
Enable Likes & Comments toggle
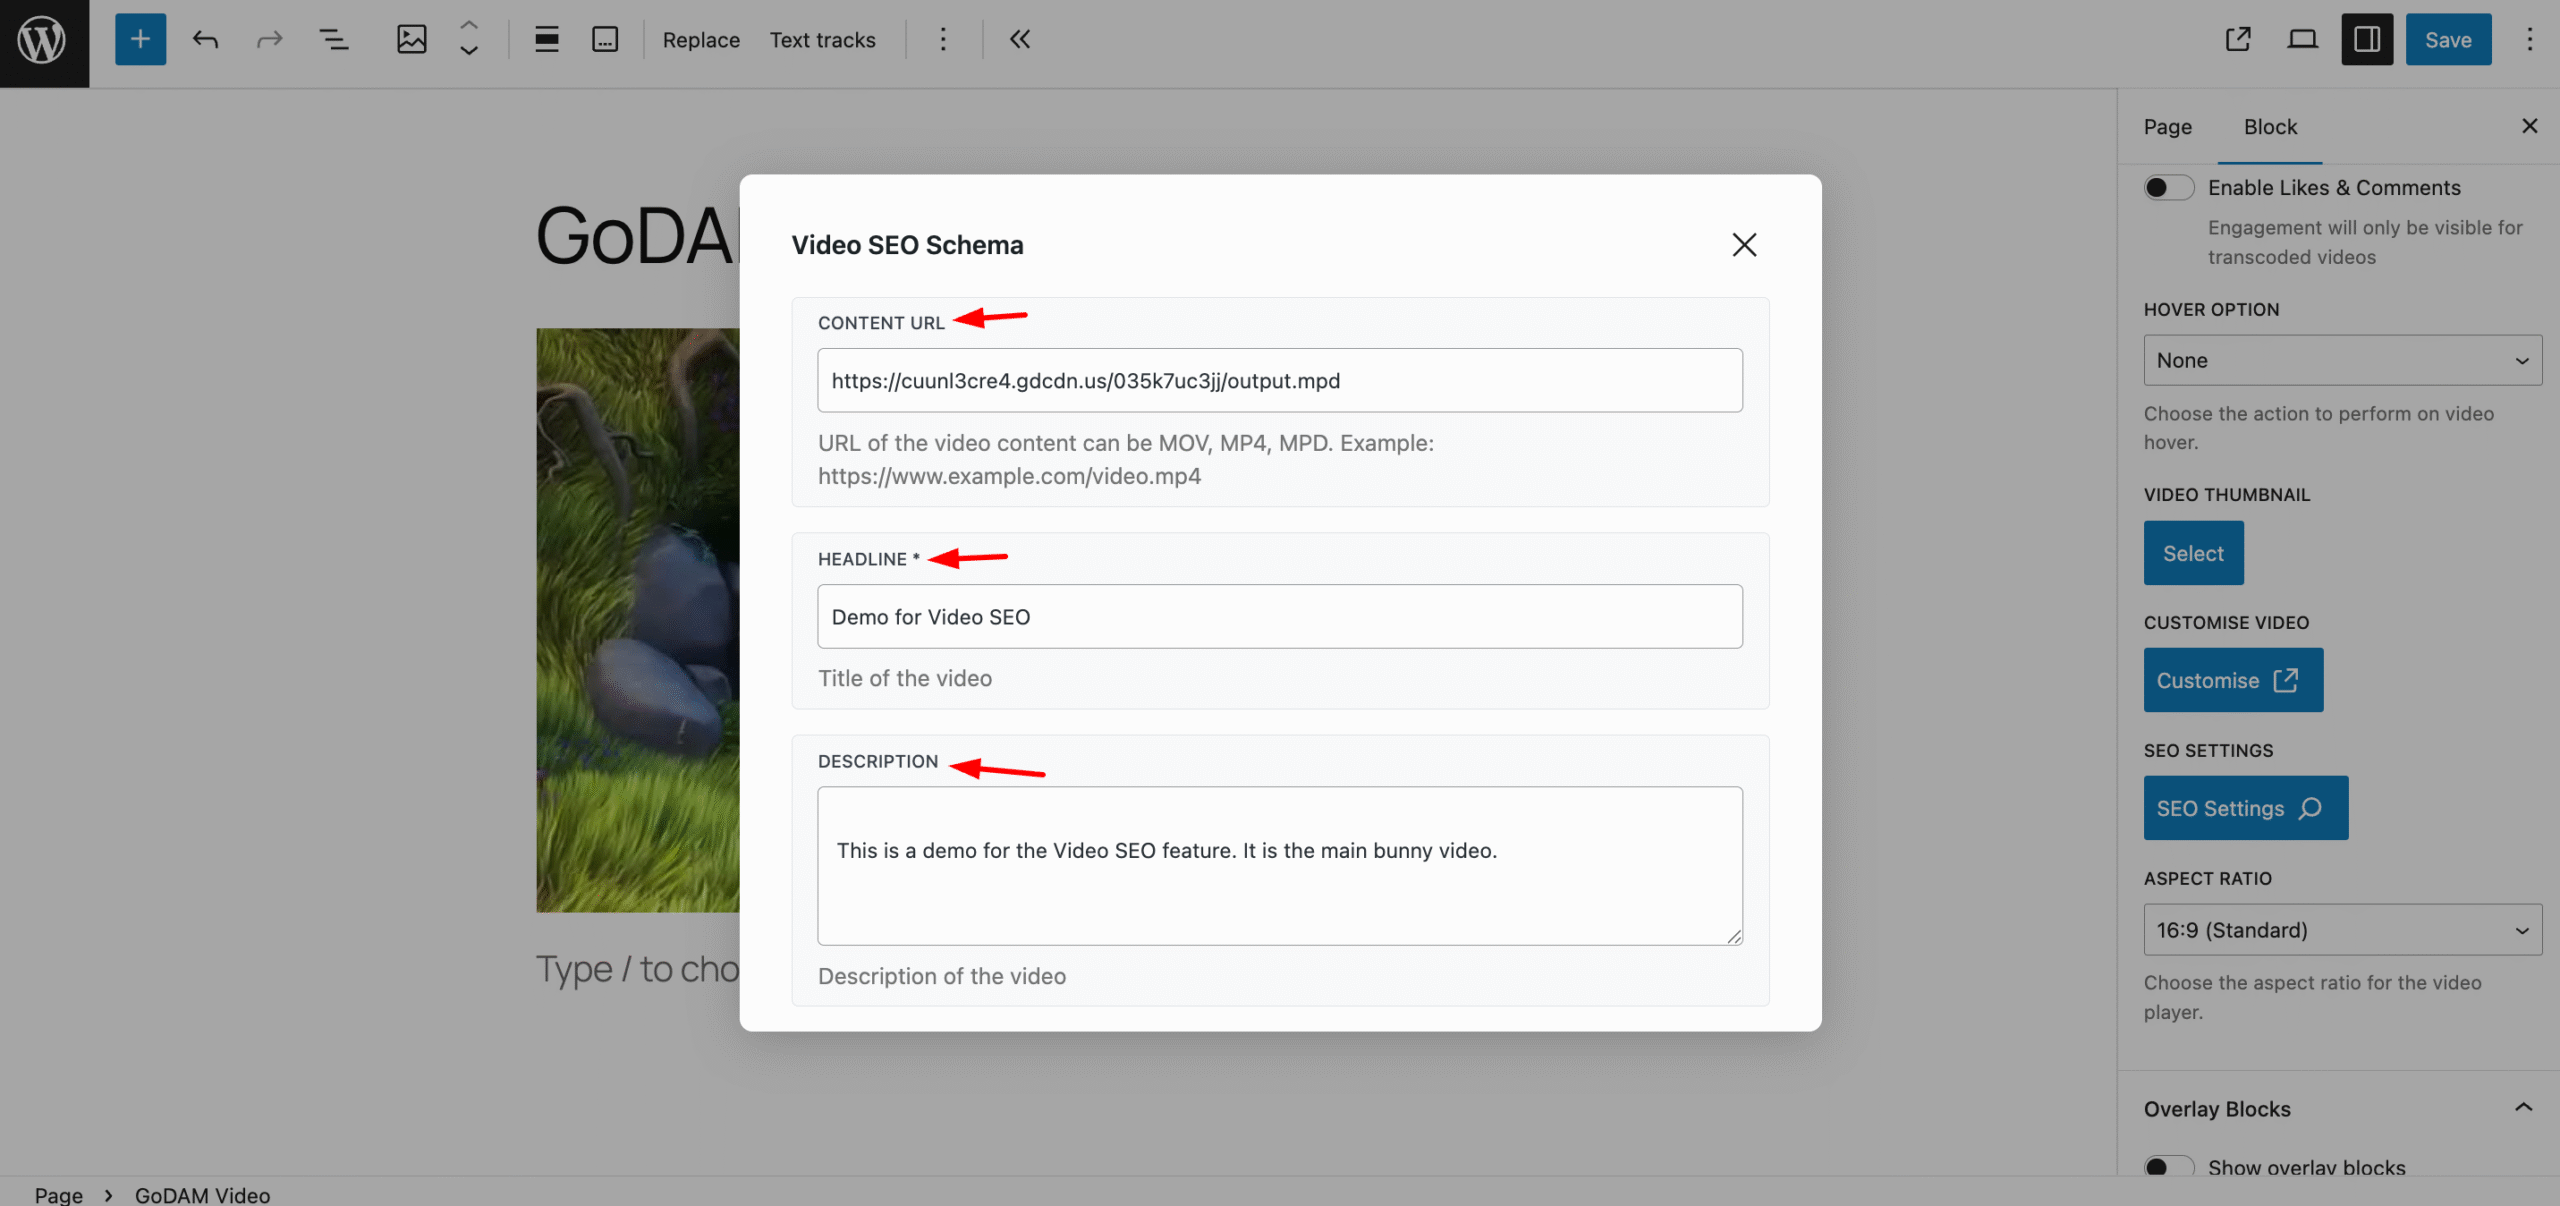point(2168,188)
